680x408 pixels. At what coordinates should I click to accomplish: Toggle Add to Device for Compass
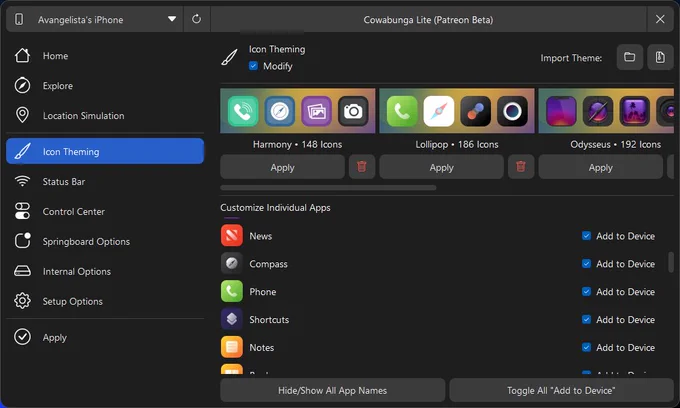tap(586, 264)
